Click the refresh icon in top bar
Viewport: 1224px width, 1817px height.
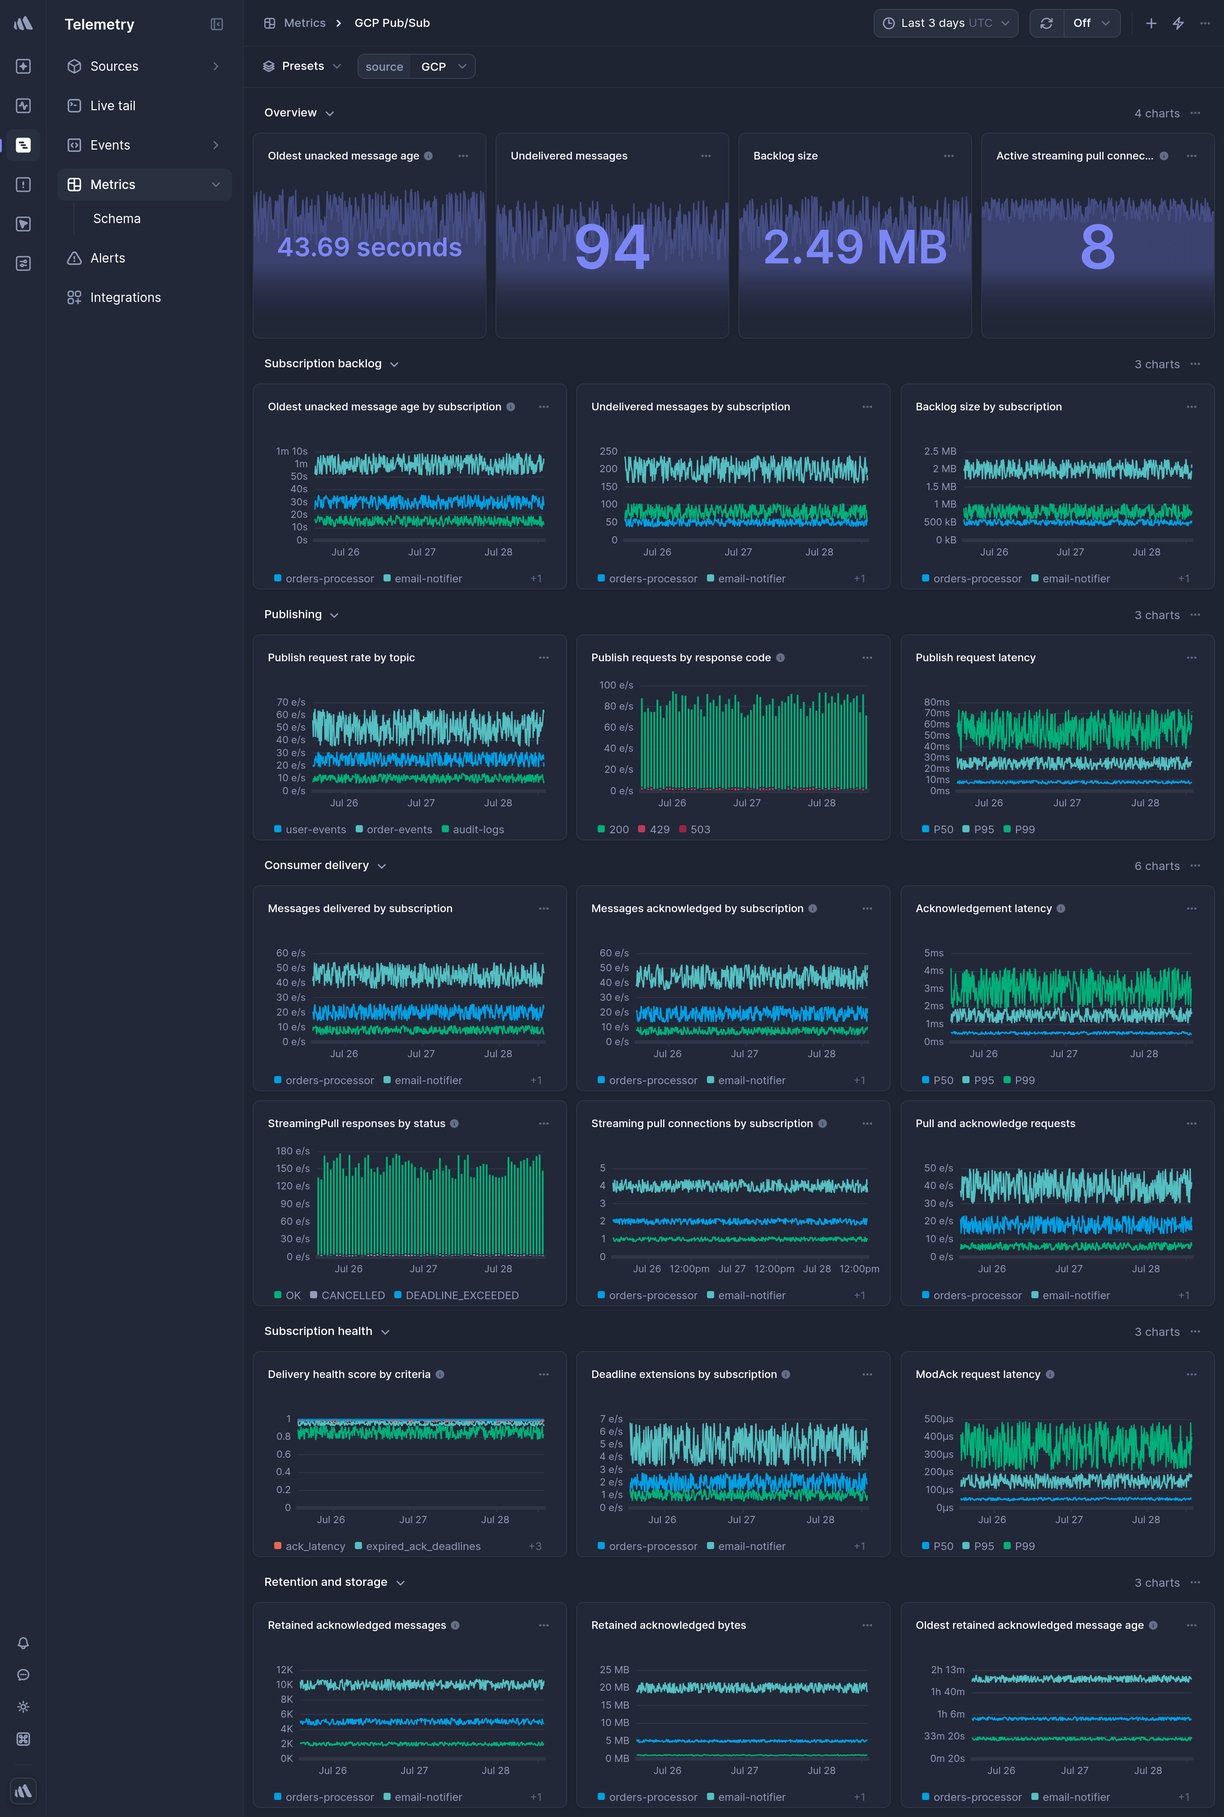[1046, 23]
